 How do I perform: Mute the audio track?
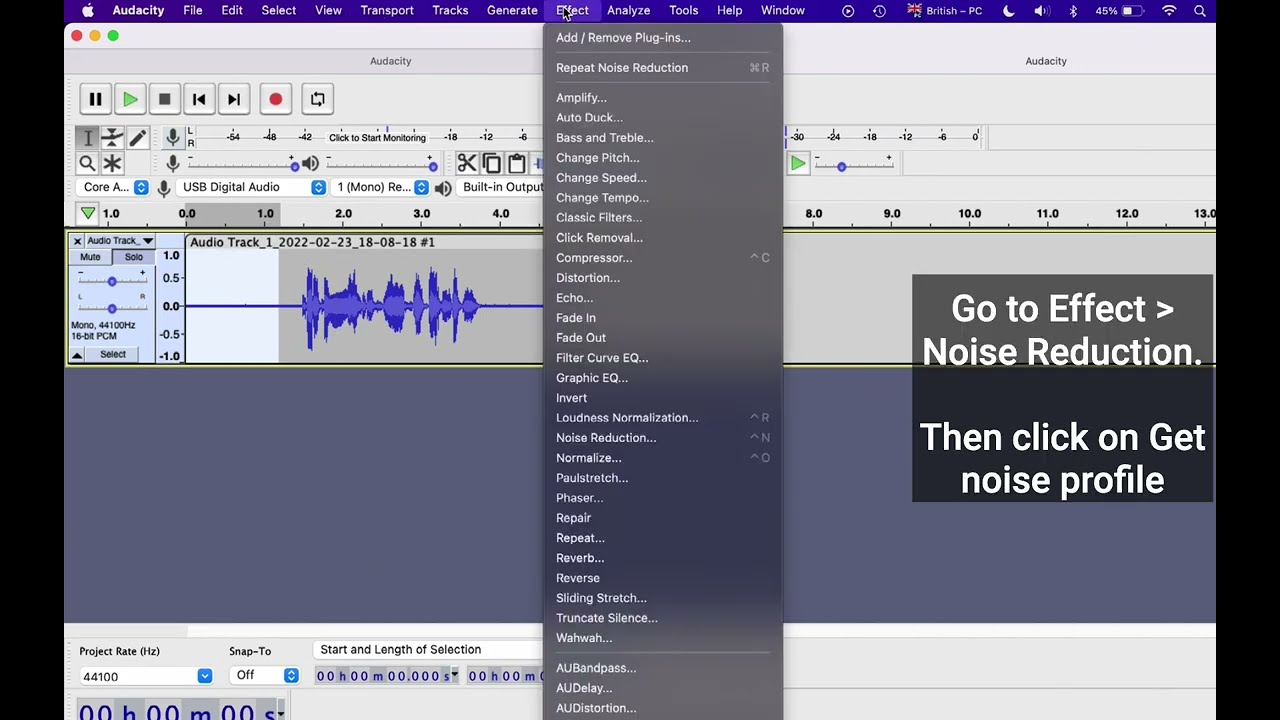pos(90,257)
